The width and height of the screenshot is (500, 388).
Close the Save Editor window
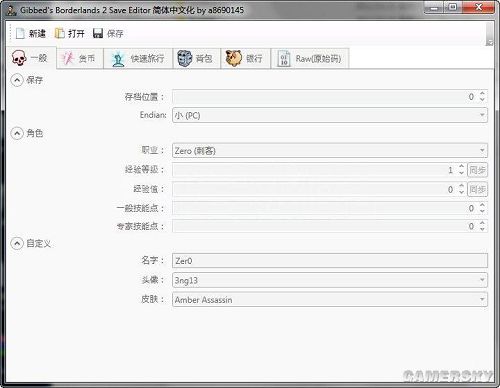[x=478, y=7]
